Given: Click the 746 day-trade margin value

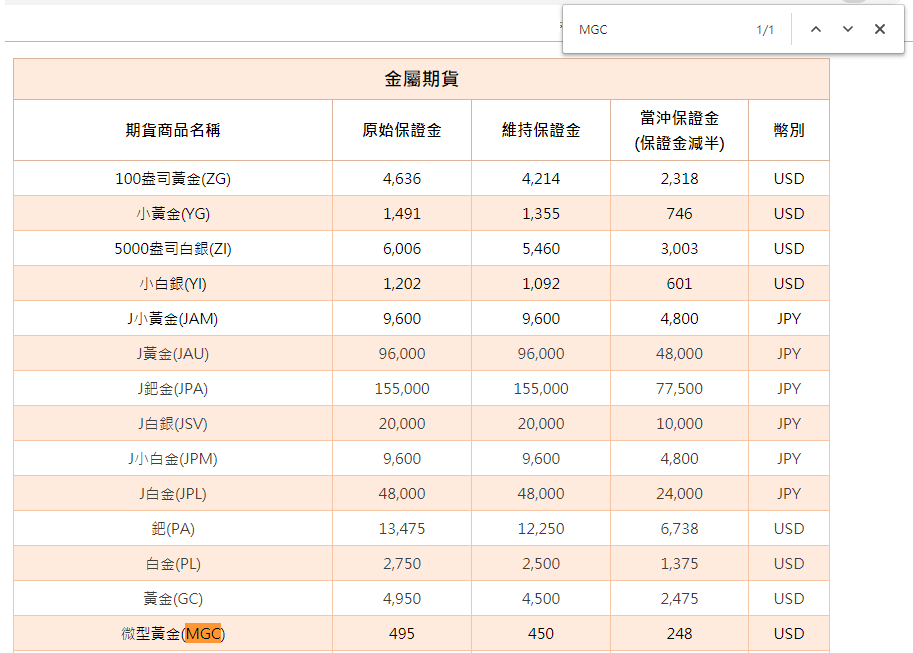Looking at the screenshot, I should 680,214.
